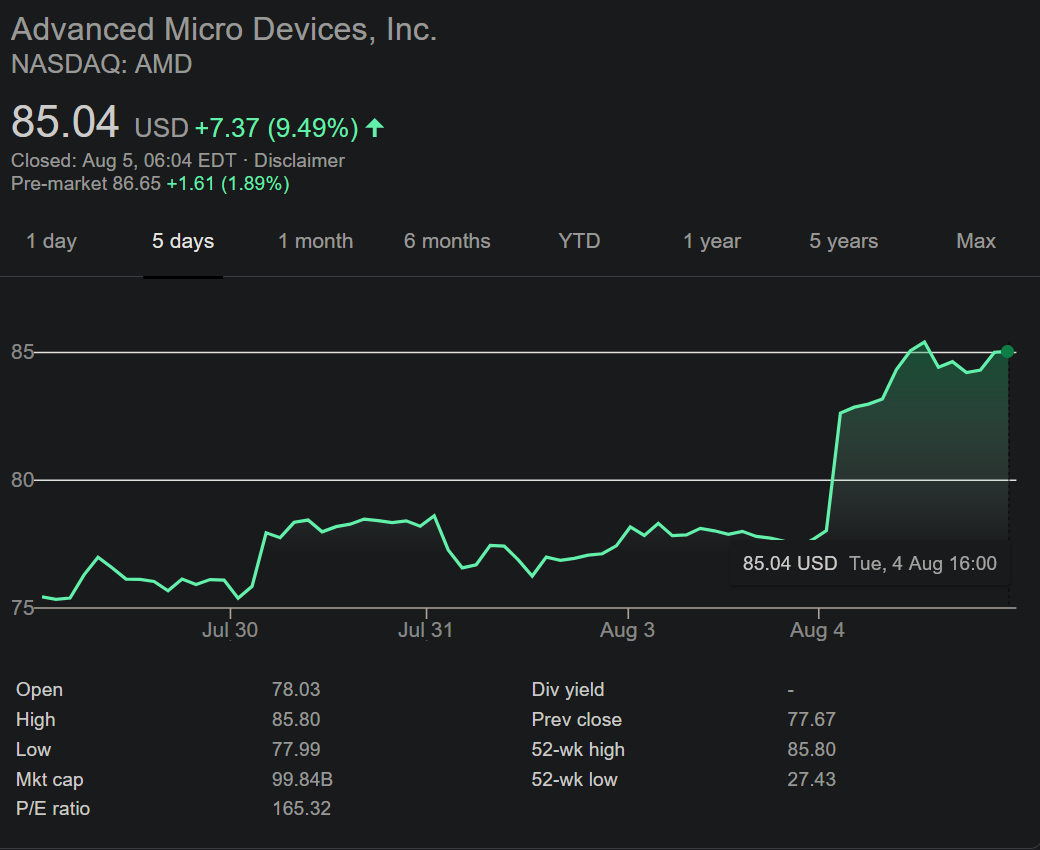Click the green endpoint dot on chart line
Screen dimensions: 1040x850
[1007, 351]
